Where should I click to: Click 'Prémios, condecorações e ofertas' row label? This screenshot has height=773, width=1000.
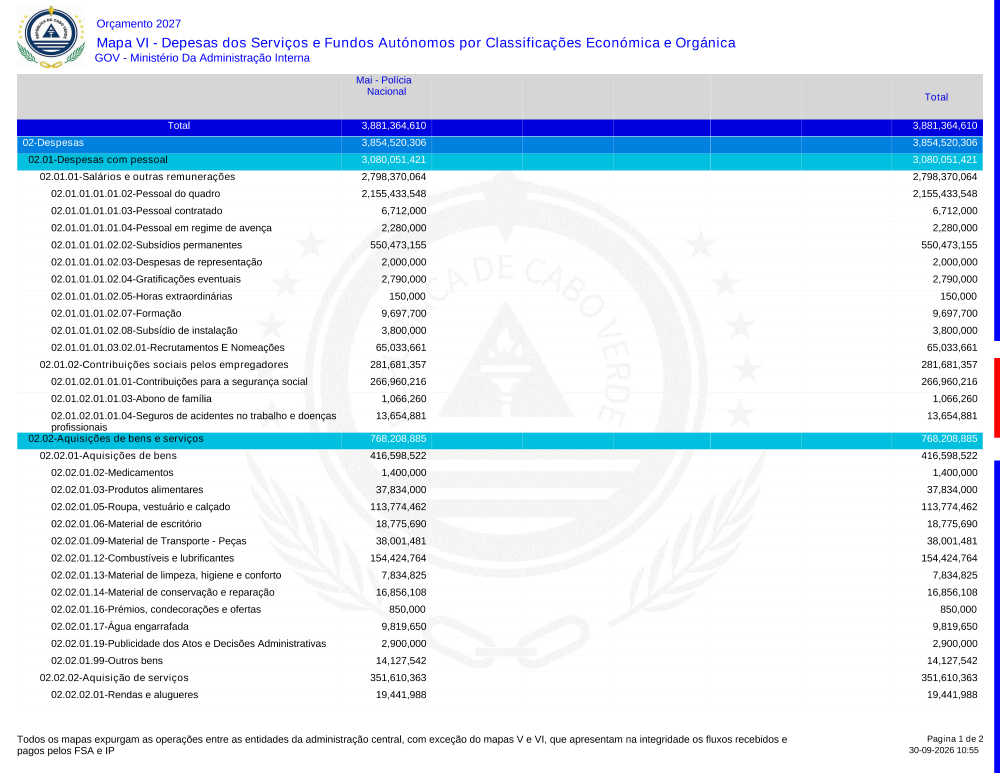[x=156, y=610]
